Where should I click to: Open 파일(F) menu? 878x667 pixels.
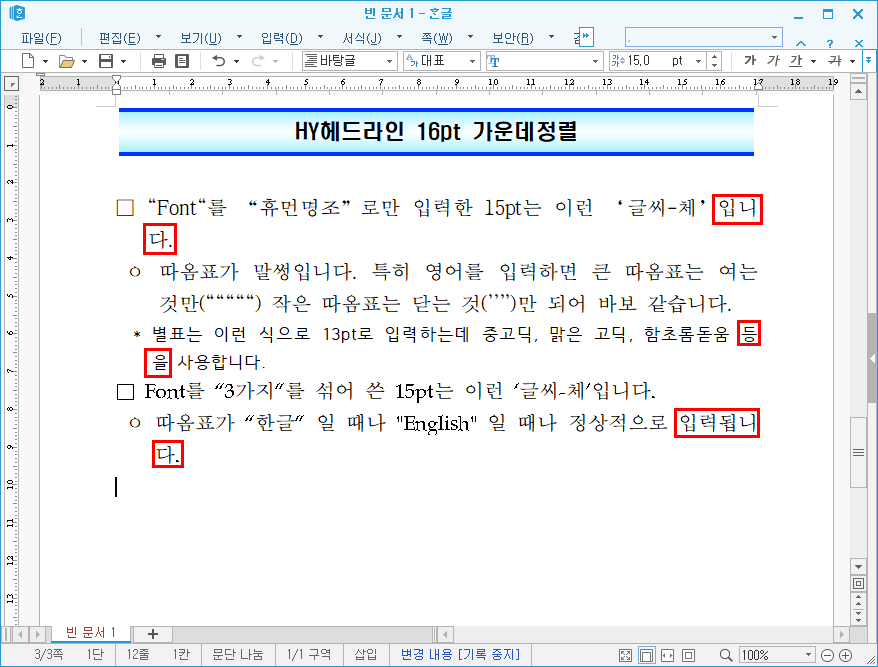click(41, 38)
